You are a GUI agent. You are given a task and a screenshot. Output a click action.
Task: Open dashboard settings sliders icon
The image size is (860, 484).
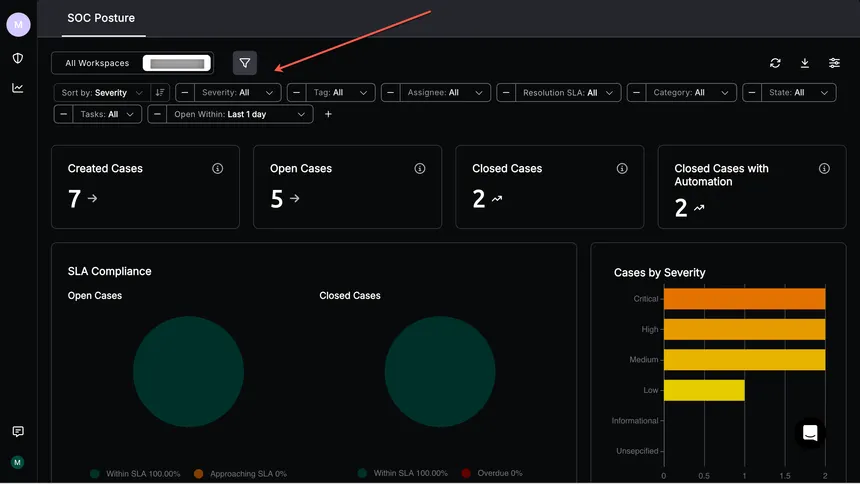point(834,63)
